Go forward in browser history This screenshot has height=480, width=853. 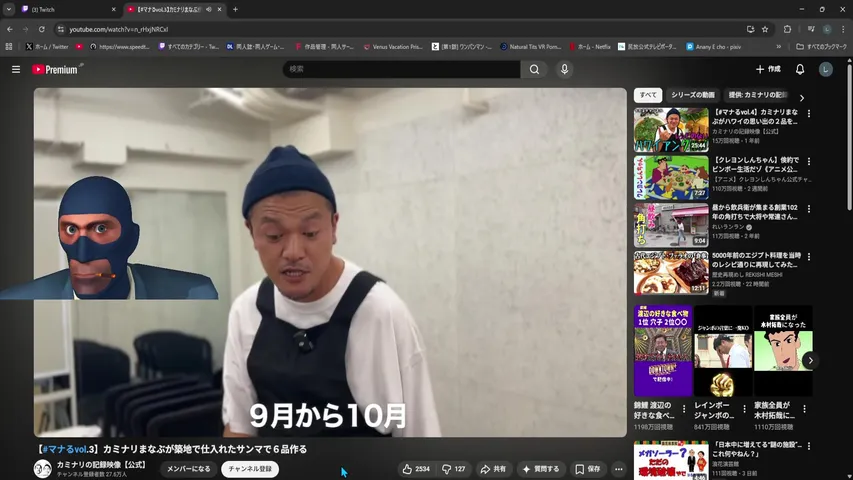(x=26, y=29)
